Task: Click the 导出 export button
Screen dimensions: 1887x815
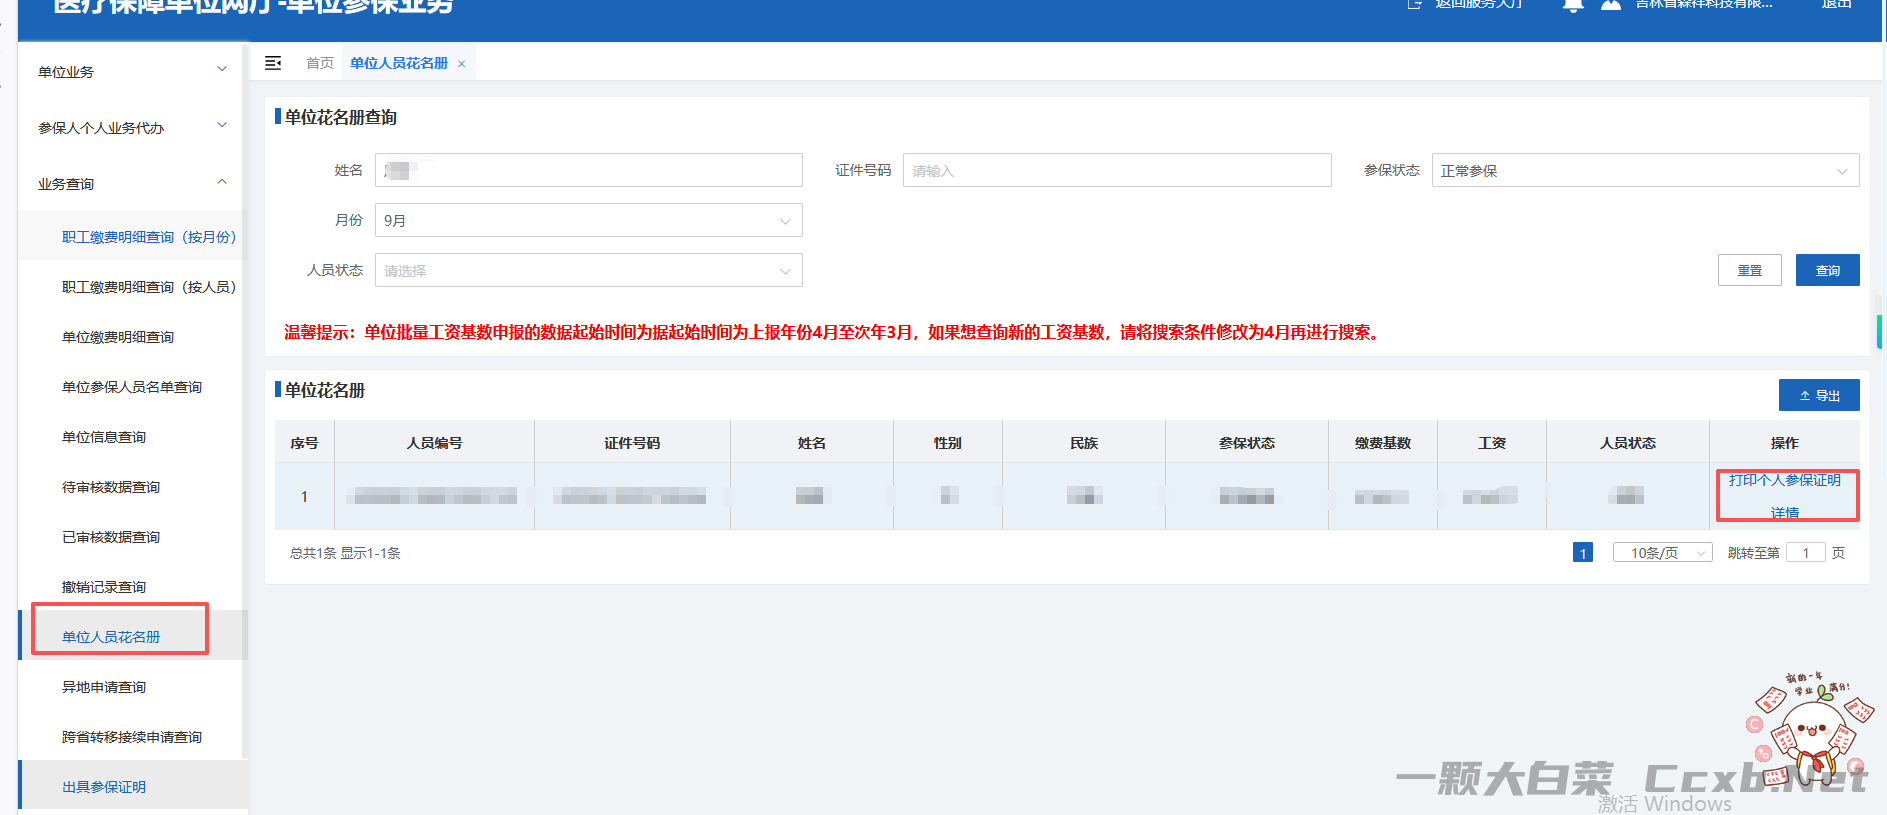Action: tap(1818, 396)
